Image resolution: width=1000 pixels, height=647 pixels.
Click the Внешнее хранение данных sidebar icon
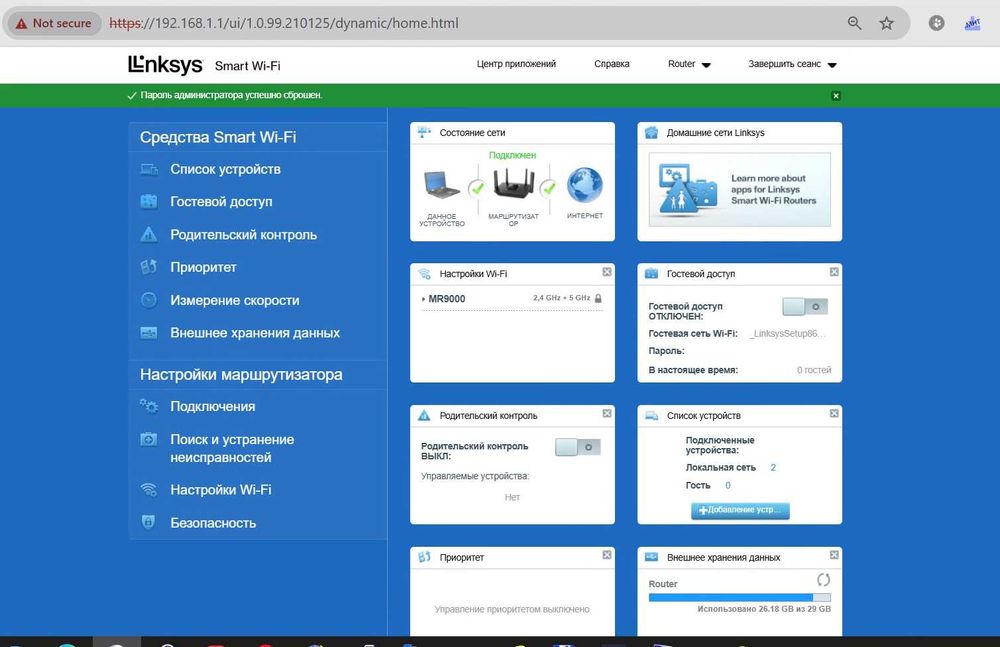click(x=149, y=332)
